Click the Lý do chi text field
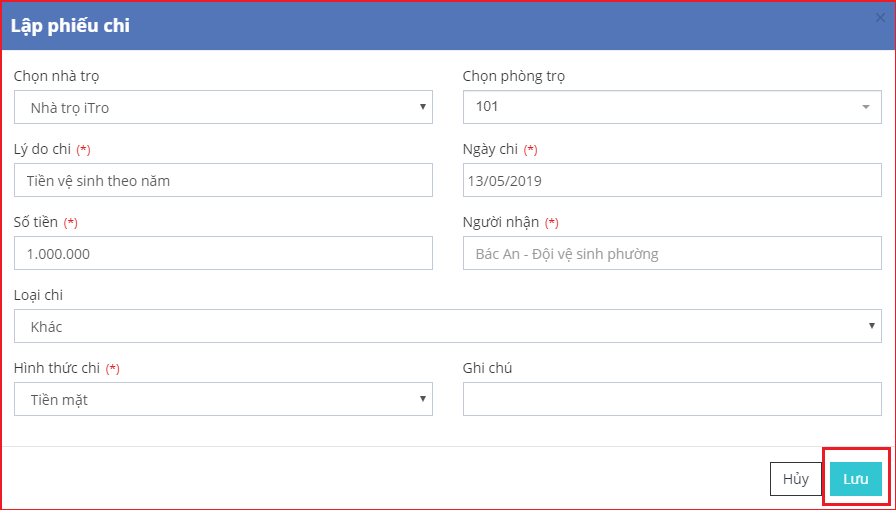Image resolution: width=896 pixels, height=510 pixels. click(x=223, y=180)
